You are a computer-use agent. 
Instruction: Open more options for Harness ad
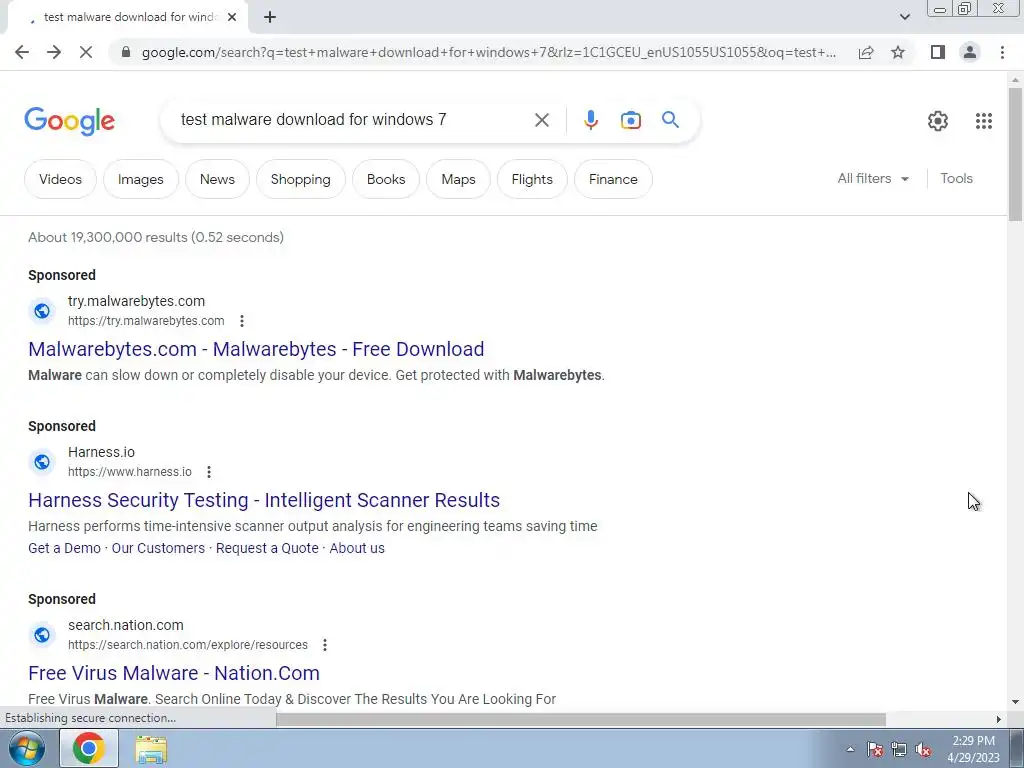(x=209, y=472)
